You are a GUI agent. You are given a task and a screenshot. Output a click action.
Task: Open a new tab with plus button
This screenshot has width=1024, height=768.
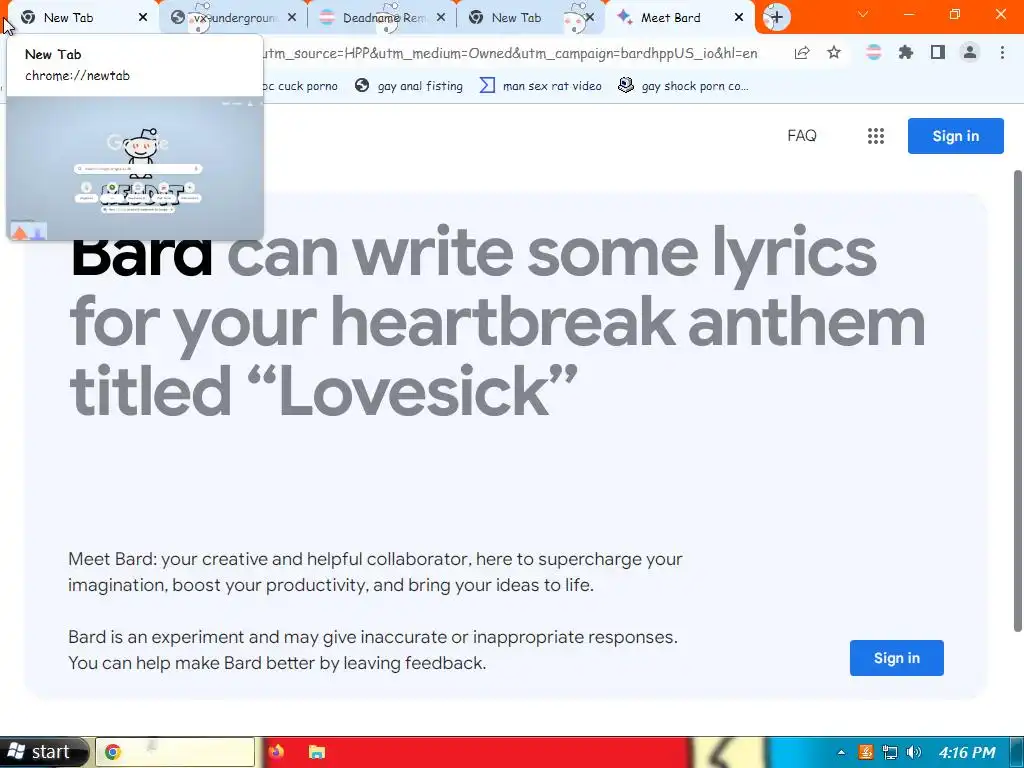[776, 17]
